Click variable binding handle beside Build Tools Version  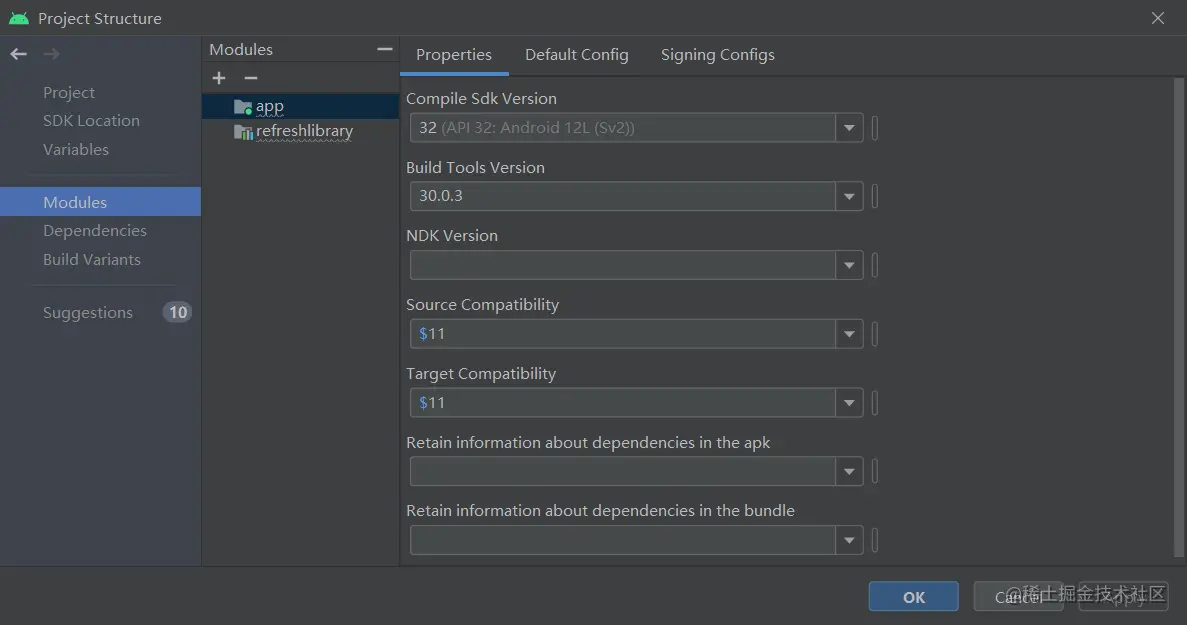point(875,196)
